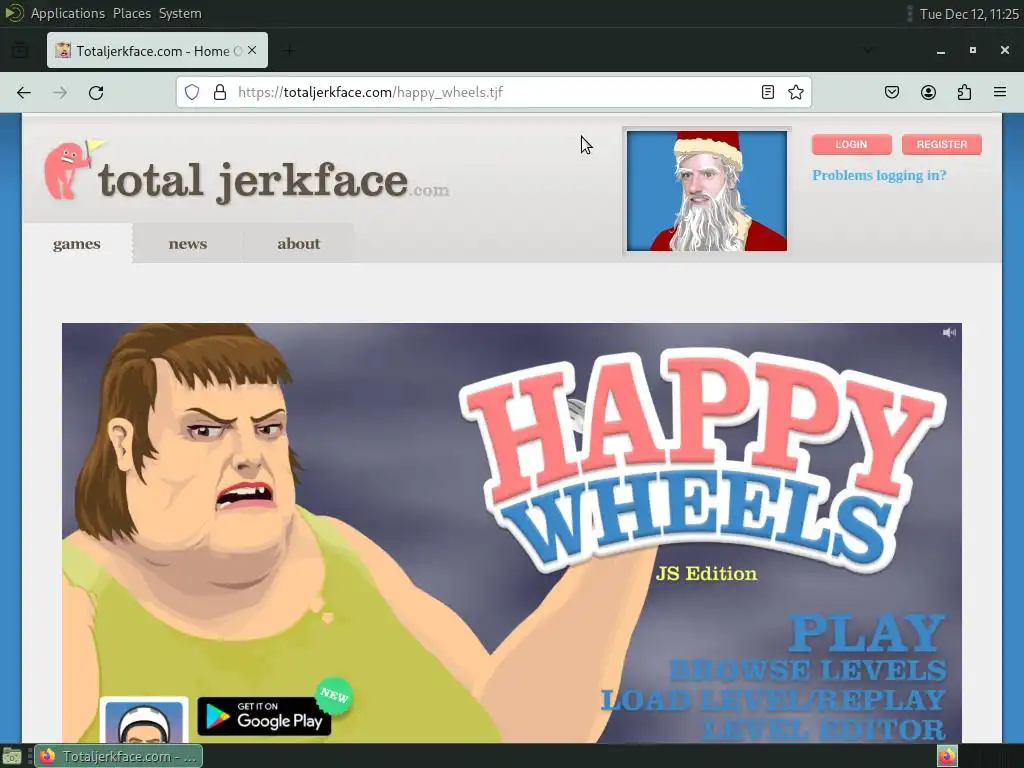Select the Totaljerkface.com browser tab
Viewport: 1024px width, 768px height.
(157, 50)
